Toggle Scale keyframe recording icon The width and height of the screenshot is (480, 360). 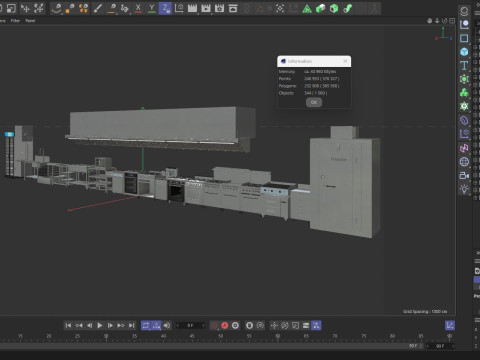tap(295, 325)
